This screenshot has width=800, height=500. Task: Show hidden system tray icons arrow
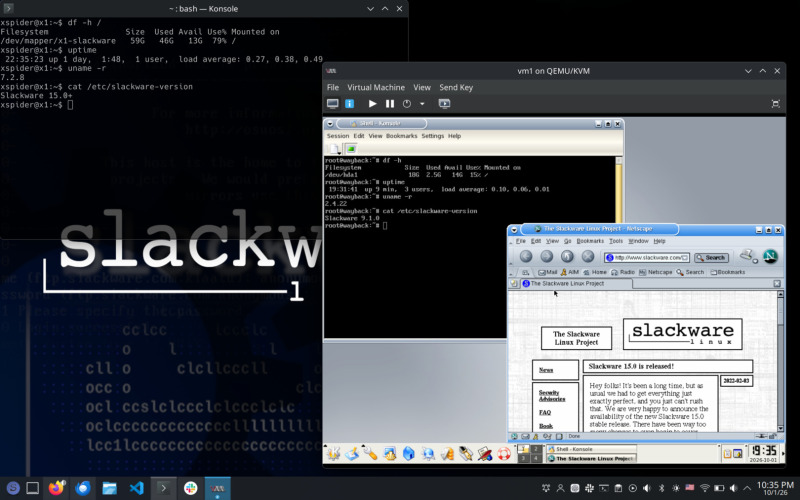747,488
